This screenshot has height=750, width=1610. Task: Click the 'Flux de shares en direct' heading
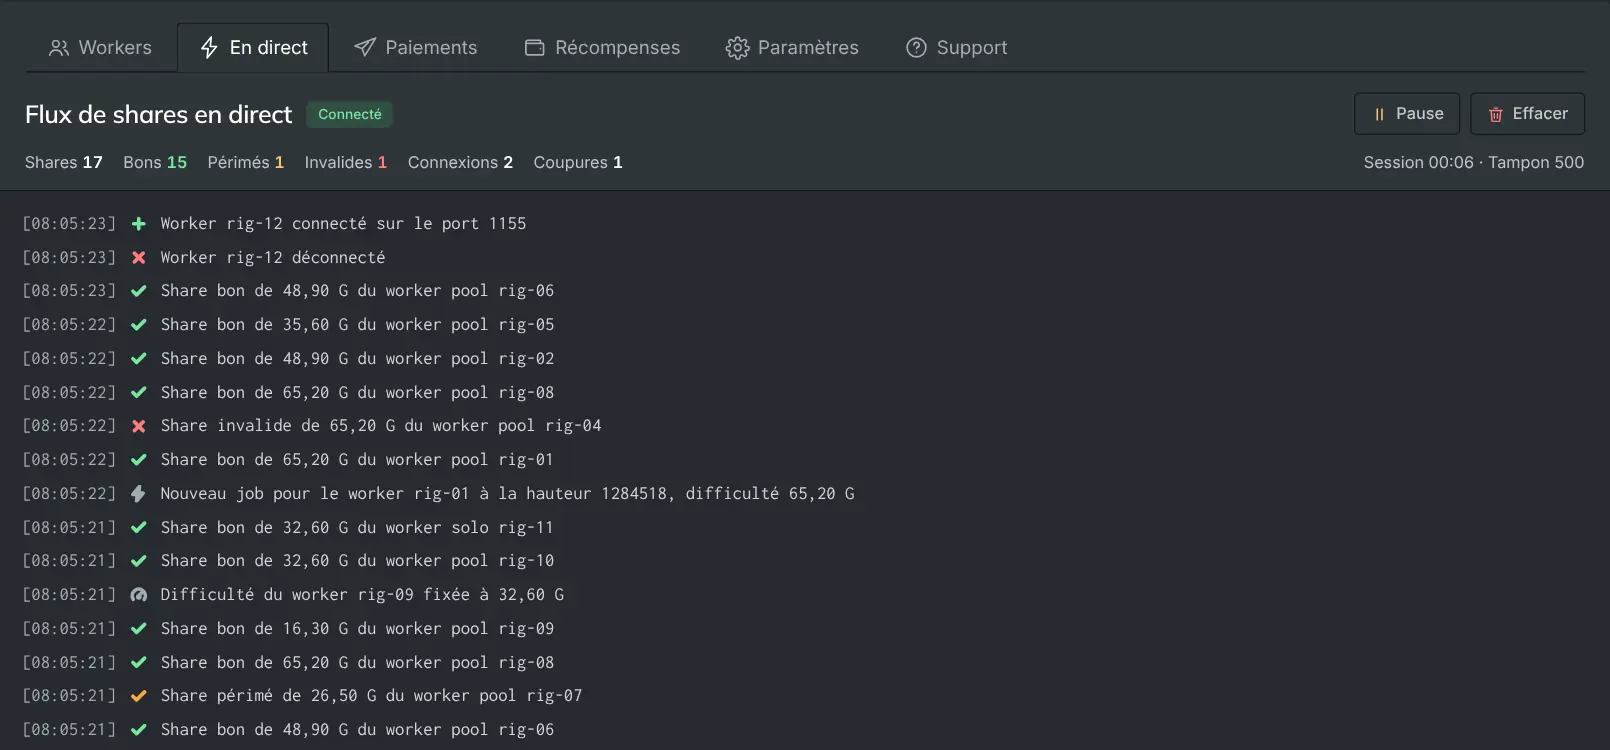pyautogui.click(x=159, y=115)
